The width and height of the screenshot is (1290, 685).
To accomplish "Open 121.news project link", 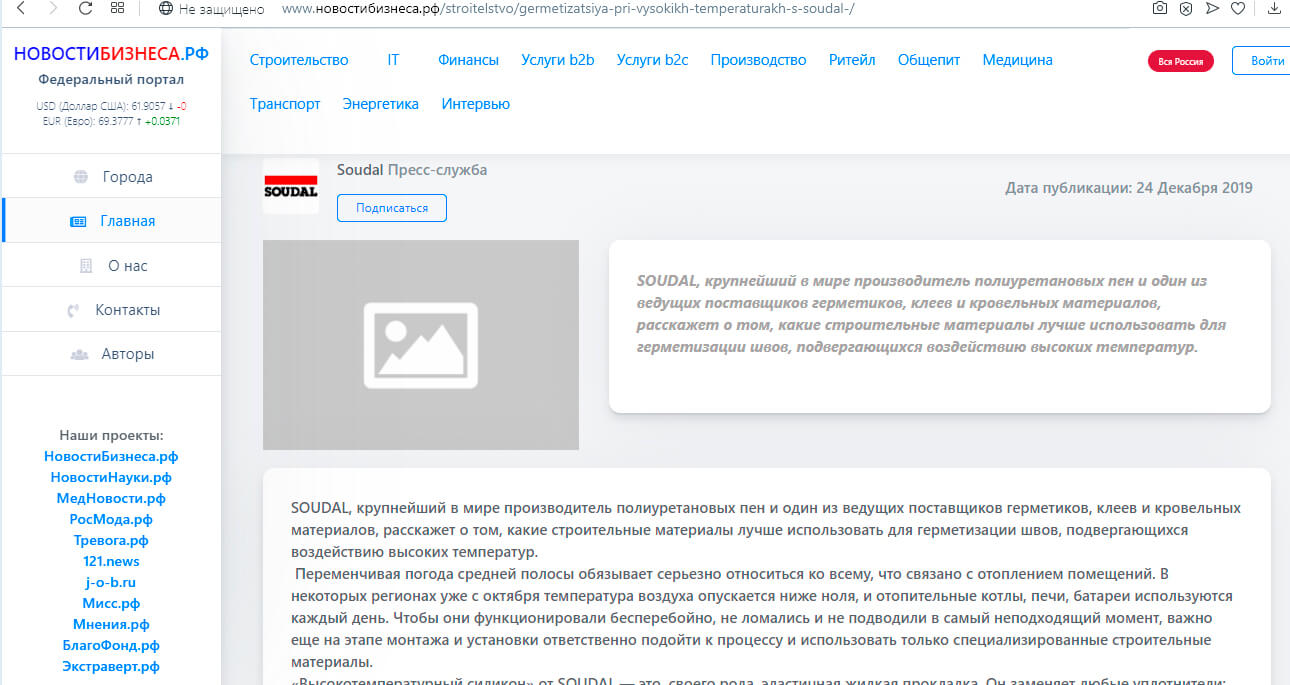I will [x=111, y=561].
